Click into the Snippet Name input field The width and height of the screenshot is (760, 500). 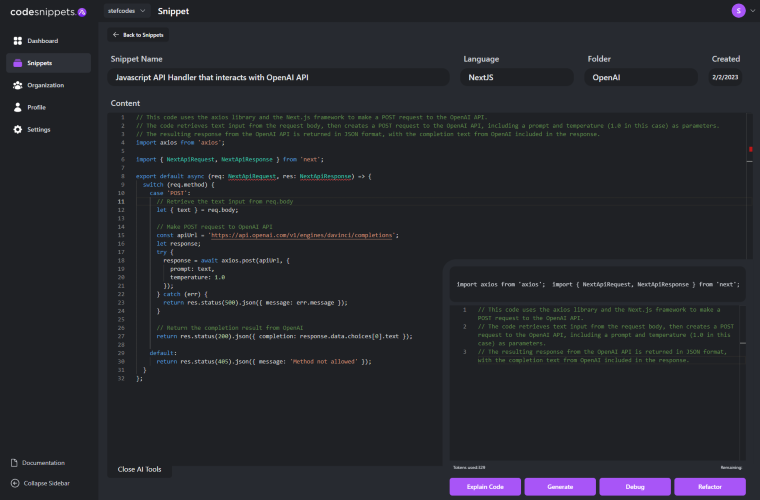[x=278, y=77]
